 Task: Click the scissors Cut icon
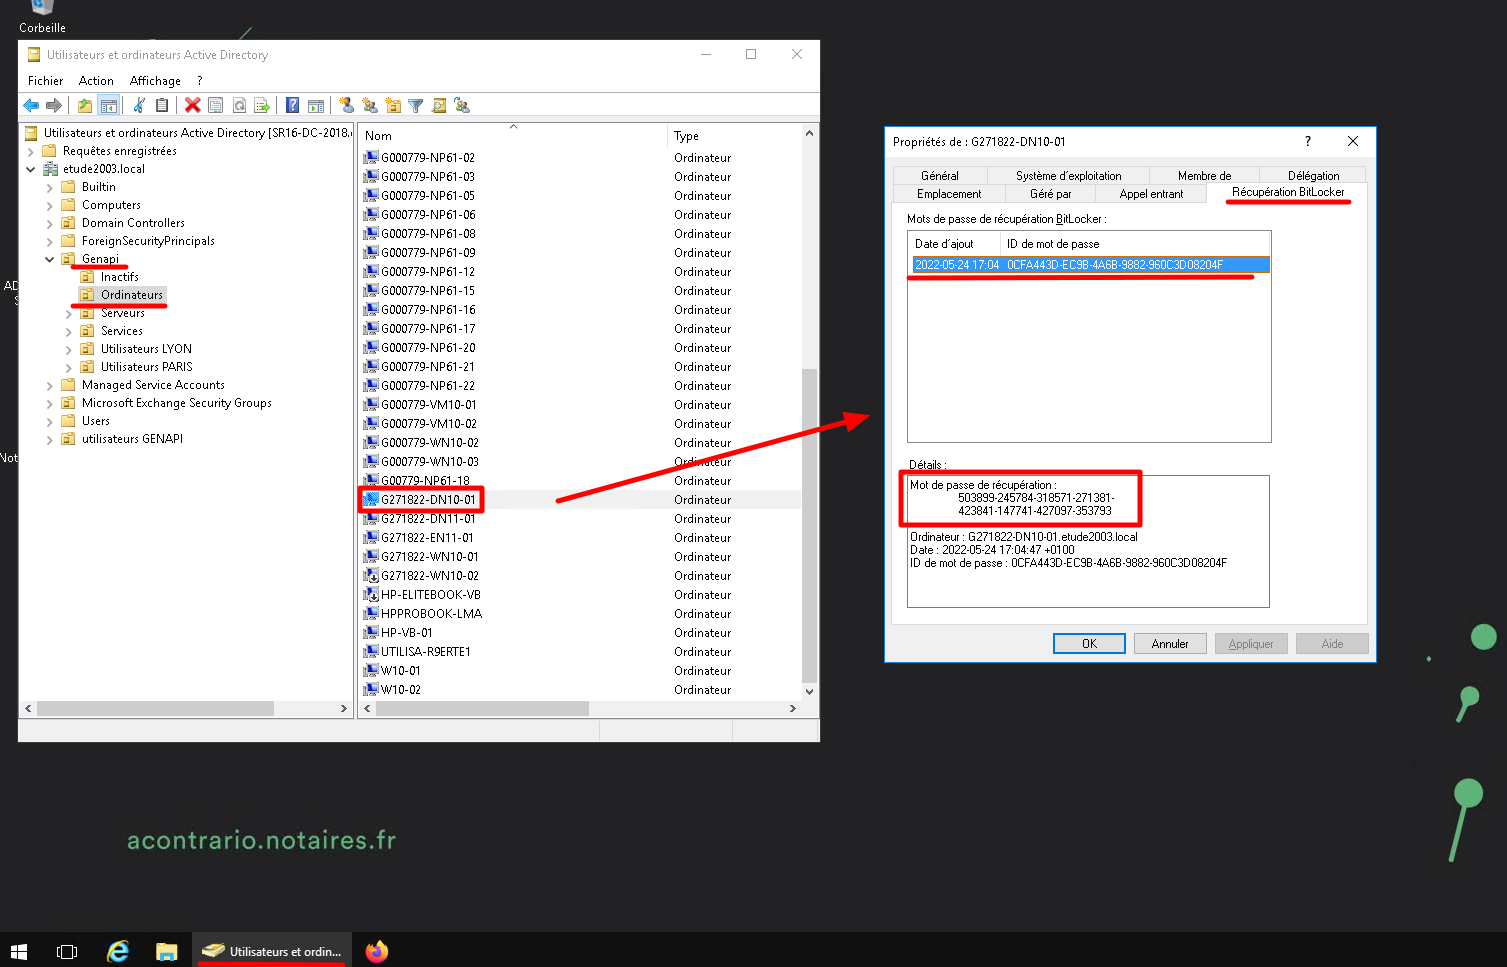[139, 105]
